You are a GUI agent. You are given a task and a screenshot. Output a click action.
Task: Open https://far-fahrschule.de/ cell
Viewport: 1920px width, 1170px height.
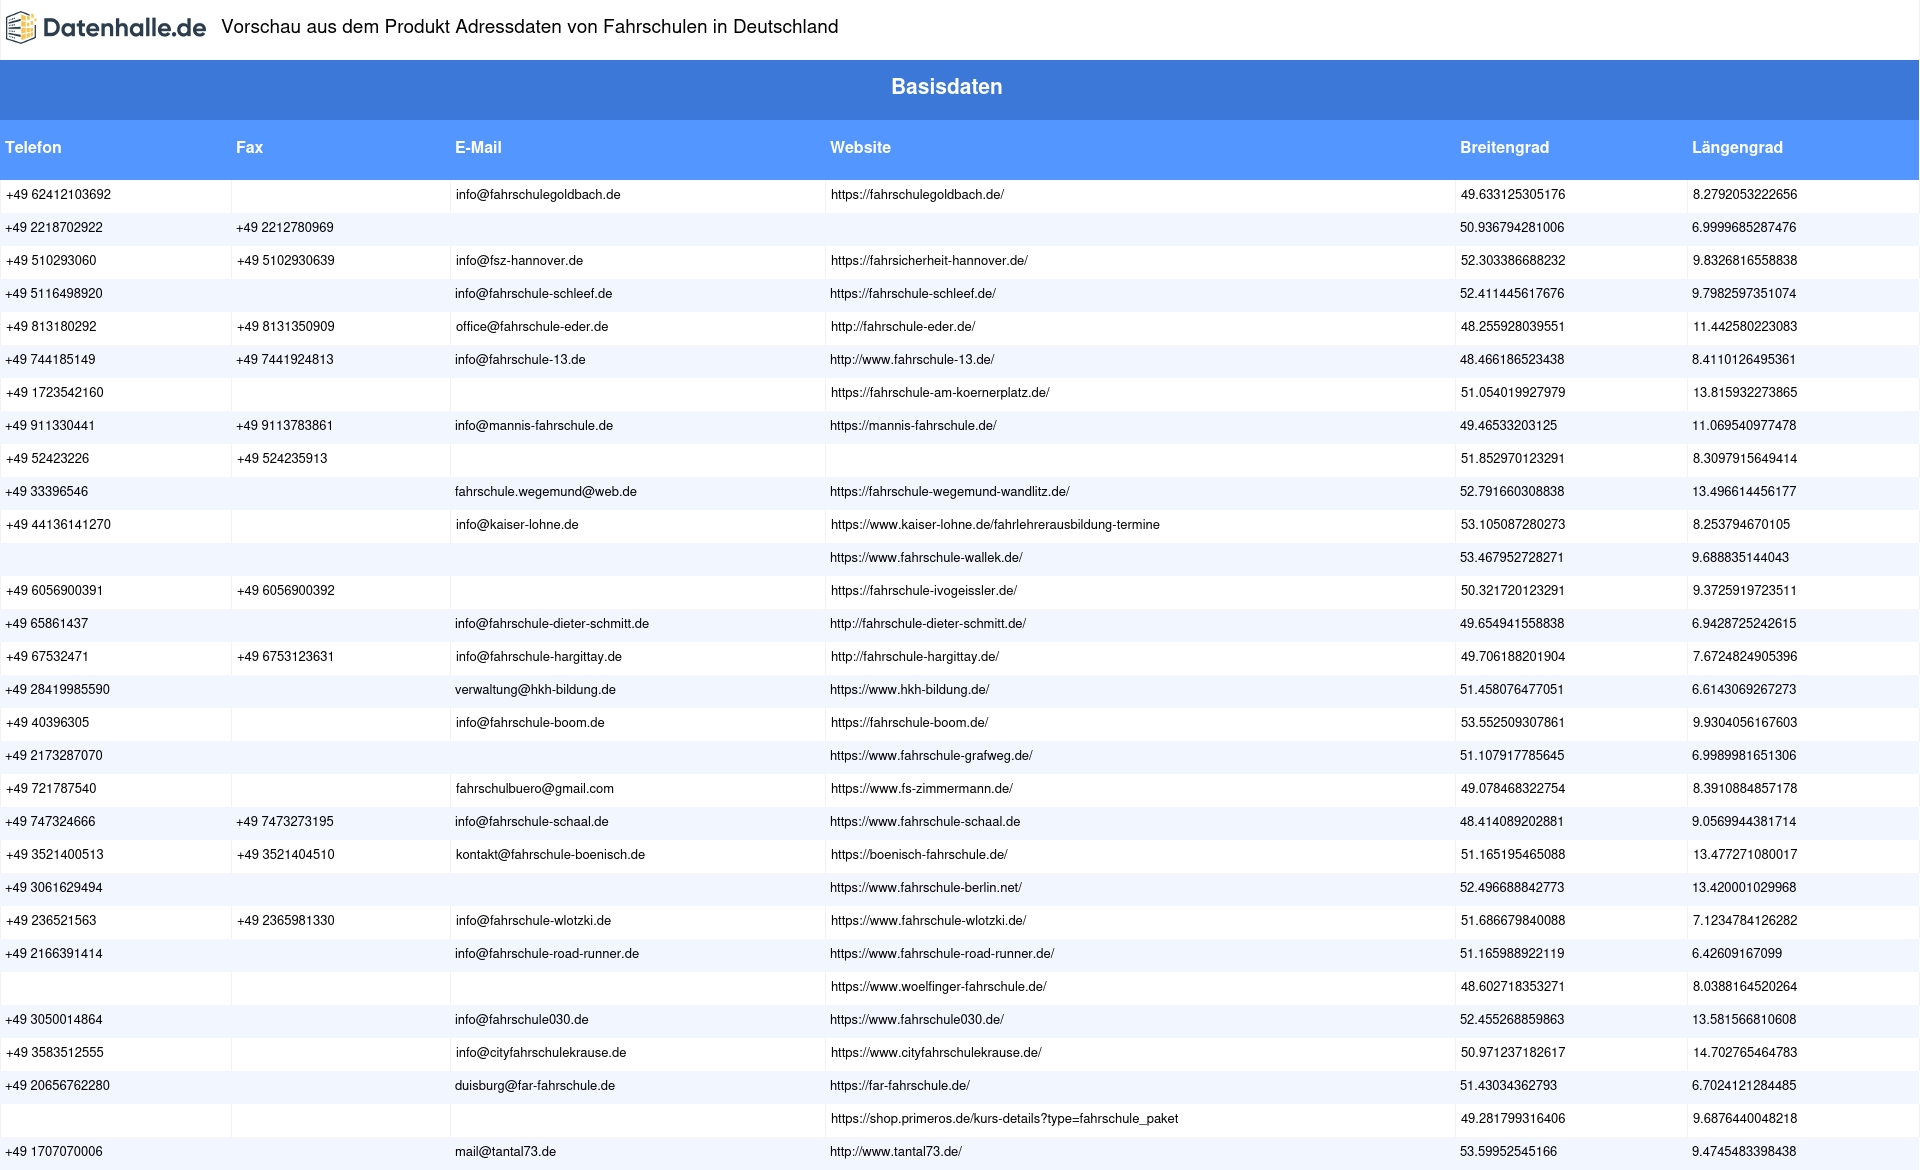pos(900,1086)
